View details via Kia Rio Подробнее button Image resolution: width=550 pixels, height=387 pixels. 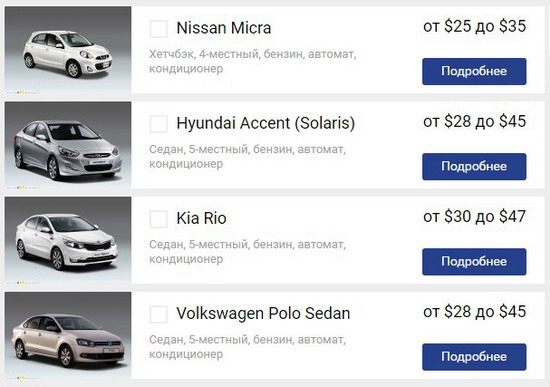[474, 261]
